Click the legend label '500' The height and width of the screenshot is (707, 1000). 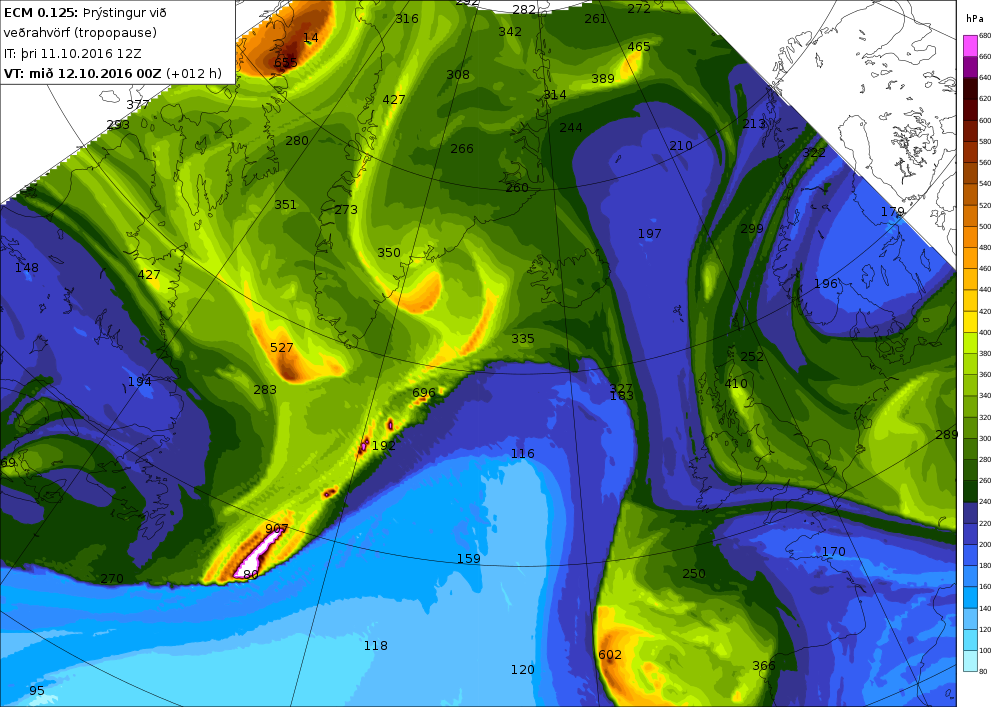coord(985,226)
